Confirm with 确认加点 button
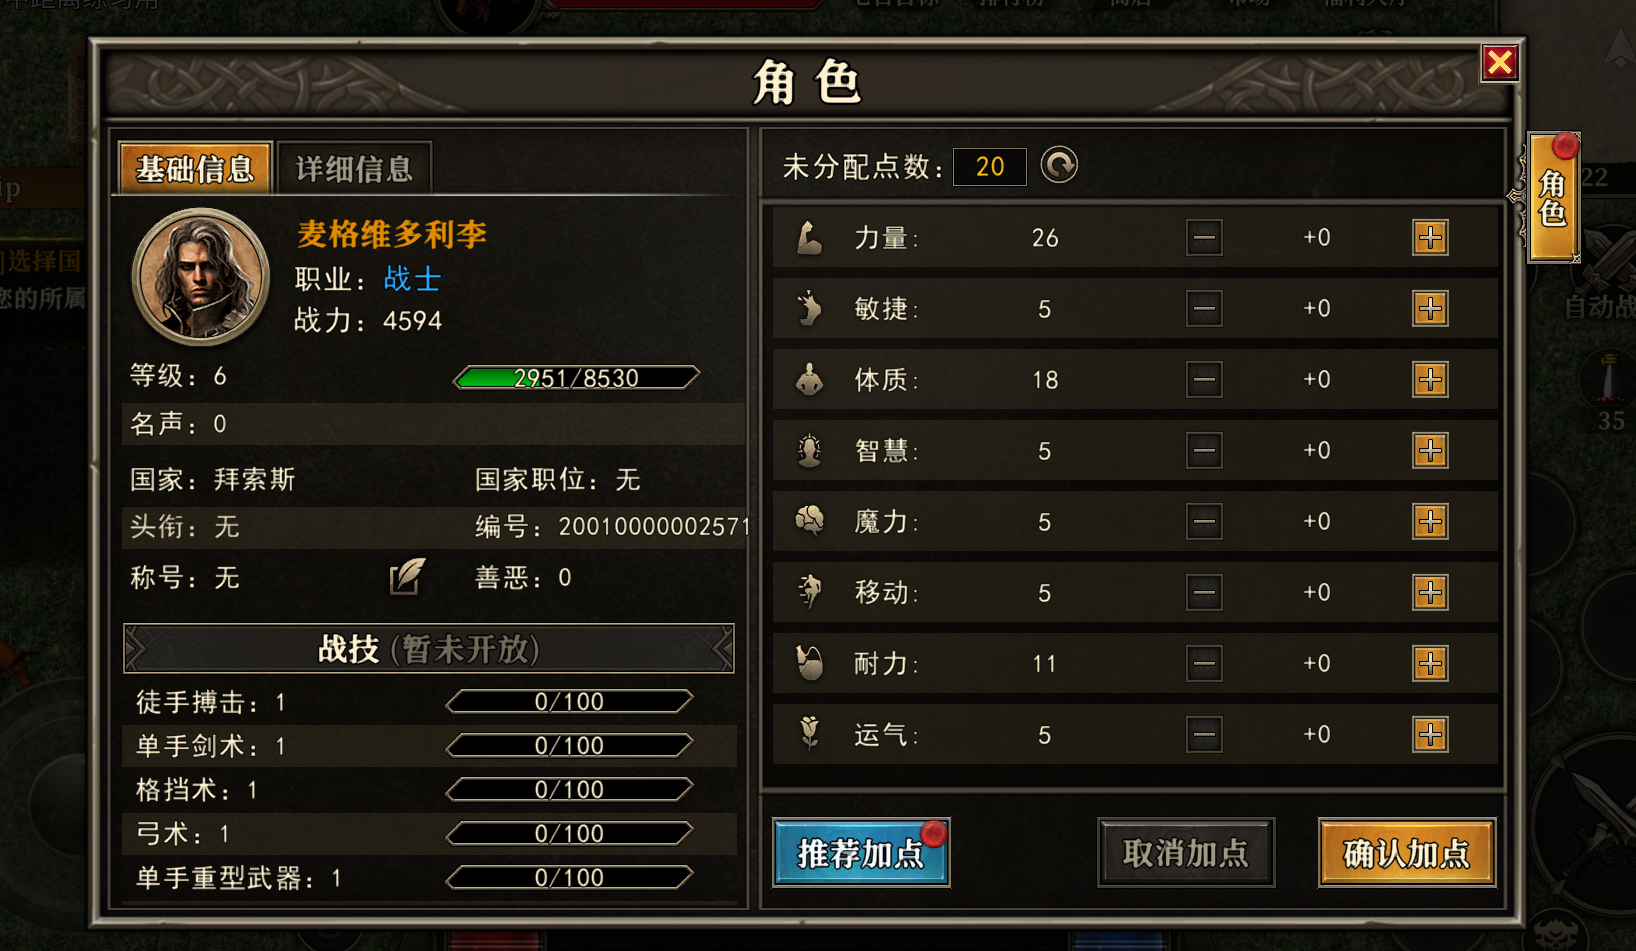The width and height of the screenshot is (1636, 951). point(1407,853)
